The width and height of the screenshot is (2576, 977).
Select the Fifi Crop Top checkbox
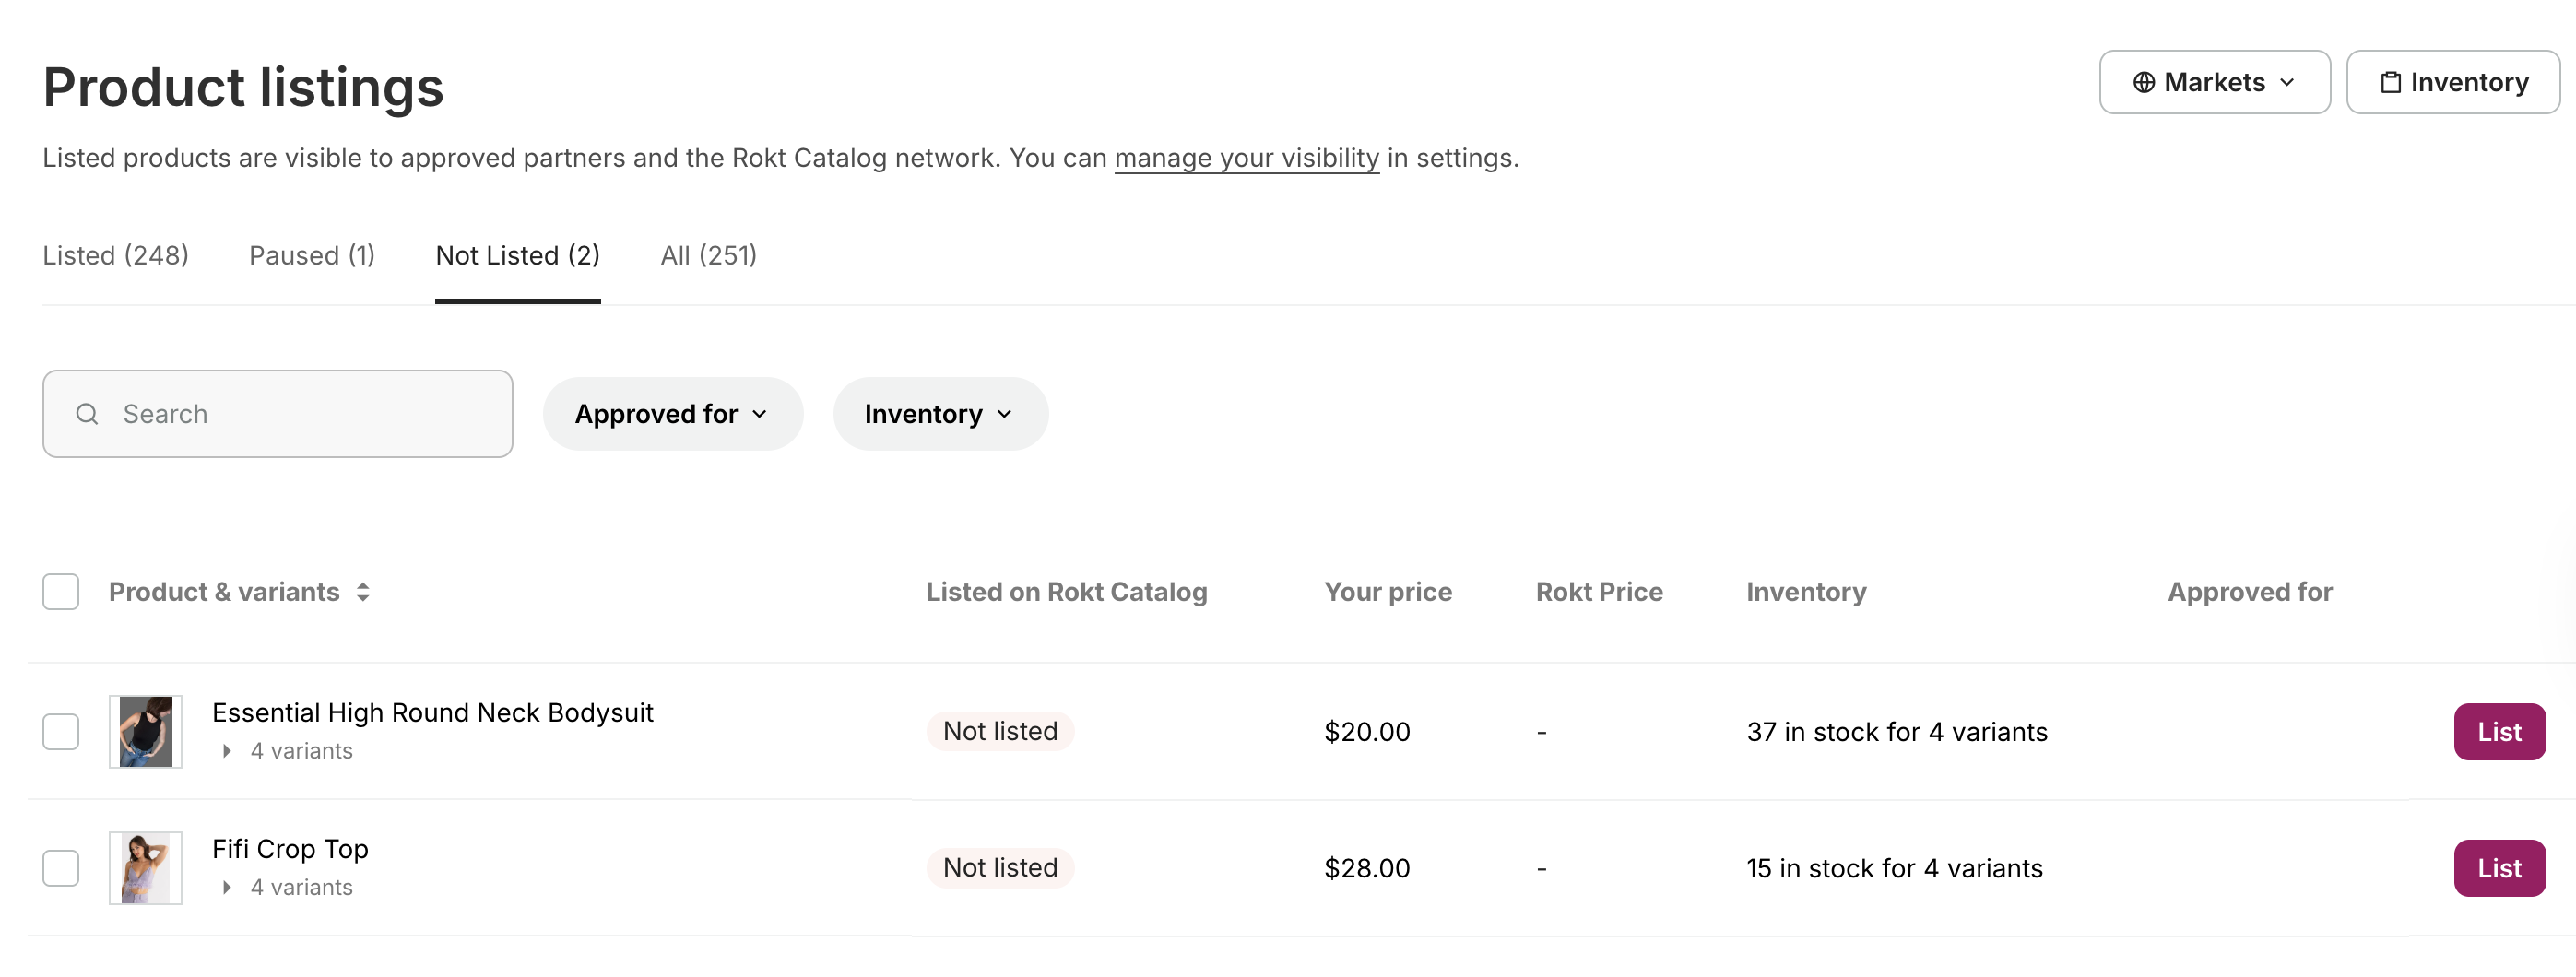coord(61,868)
